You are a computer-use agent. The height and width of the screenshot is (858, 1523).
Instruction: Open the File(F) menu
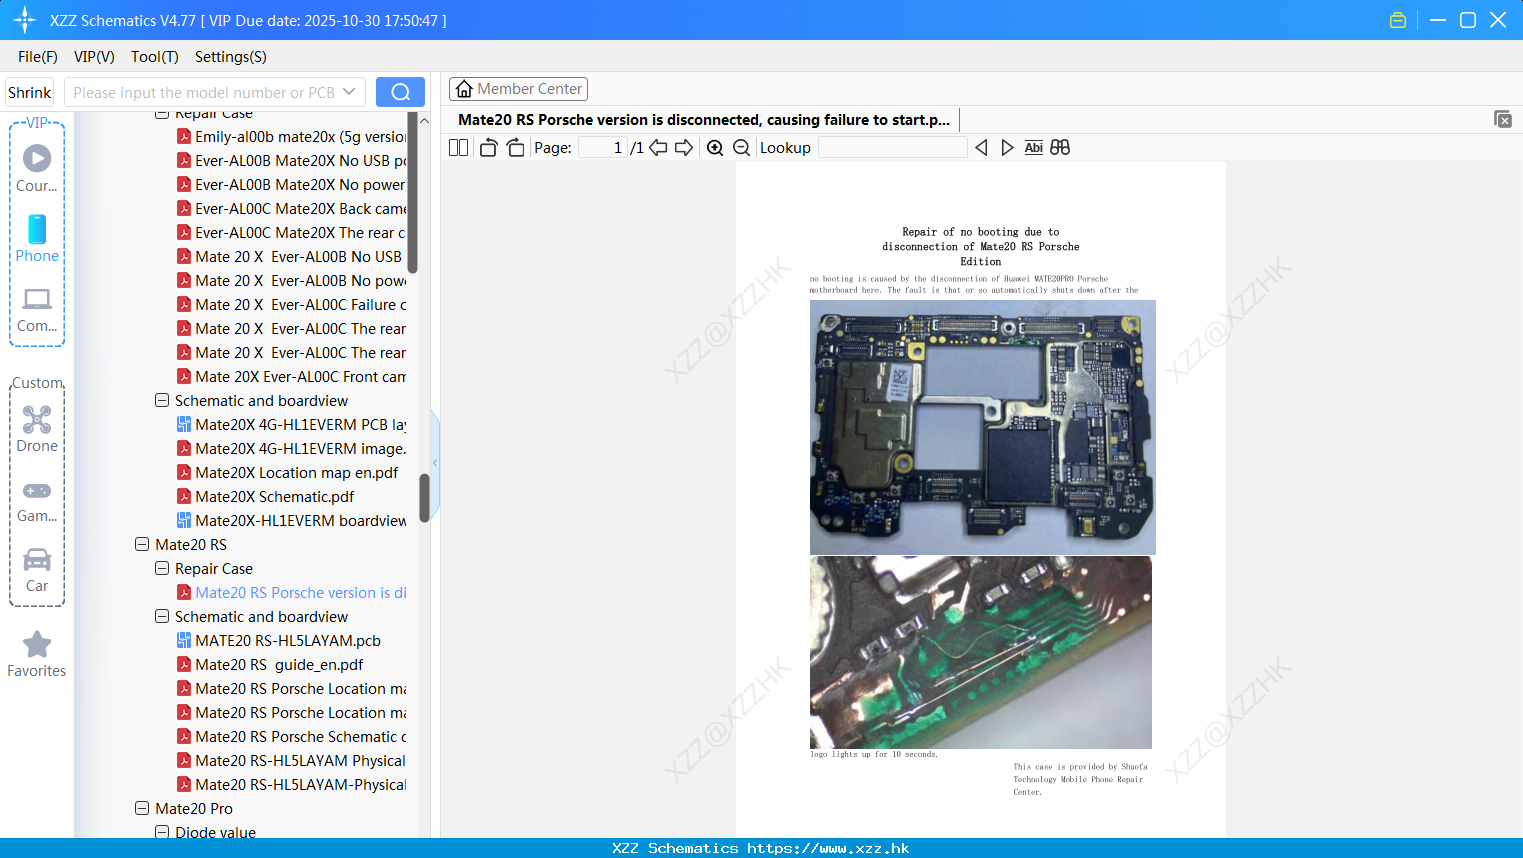tap(38, 57)
